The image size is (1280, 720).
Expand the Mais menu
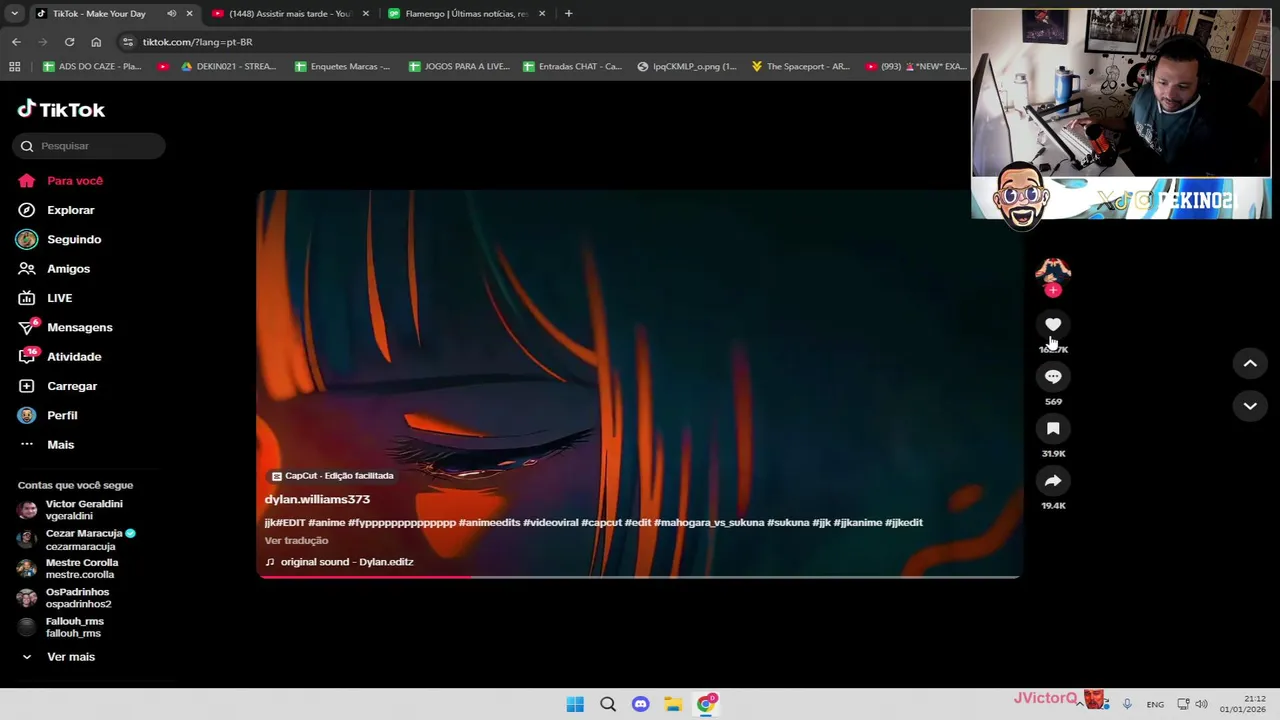tap(60, 444)
